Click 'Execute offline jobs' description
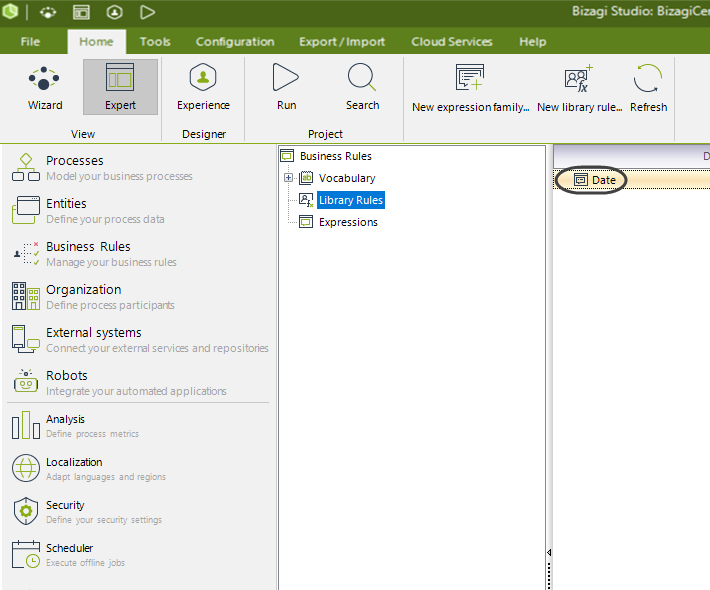Screen dimensions: 710x590 tap(85, 563)
